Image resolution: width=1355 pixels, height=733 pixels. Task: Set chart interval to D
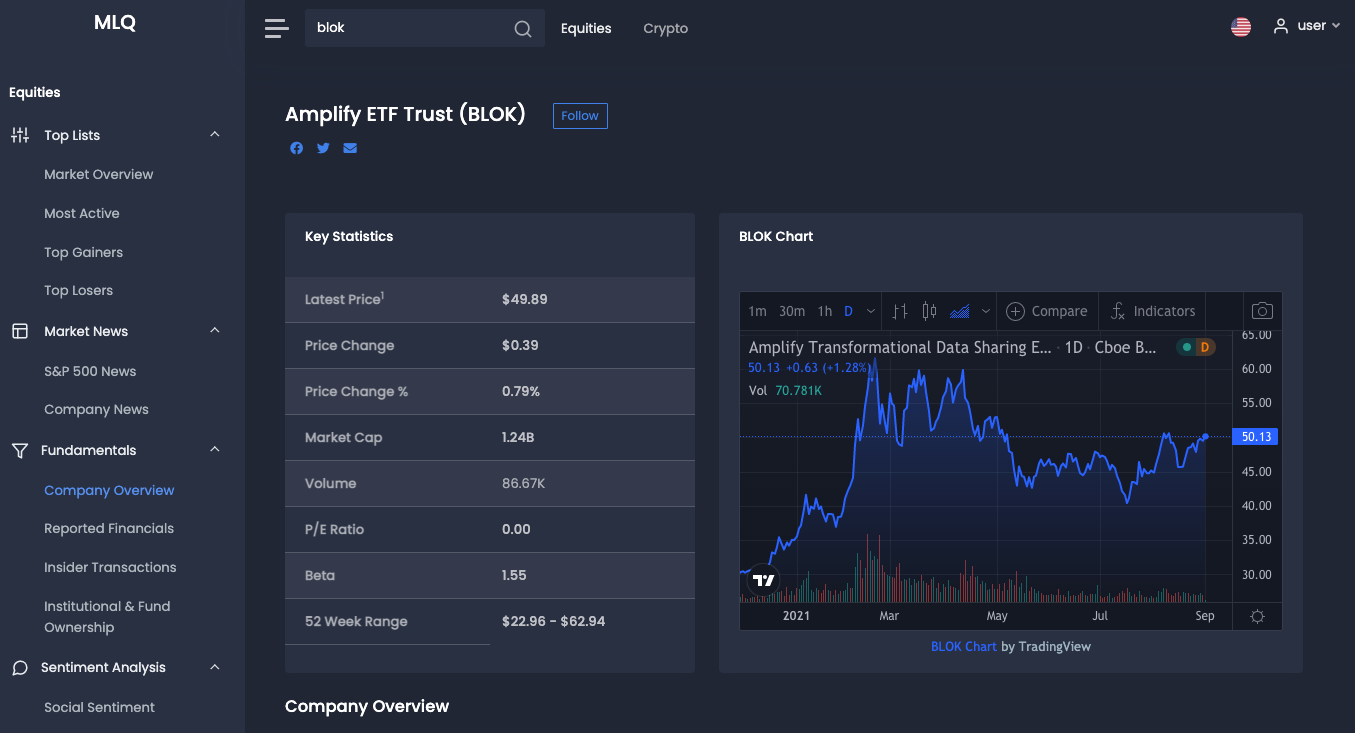pos(848,311)
